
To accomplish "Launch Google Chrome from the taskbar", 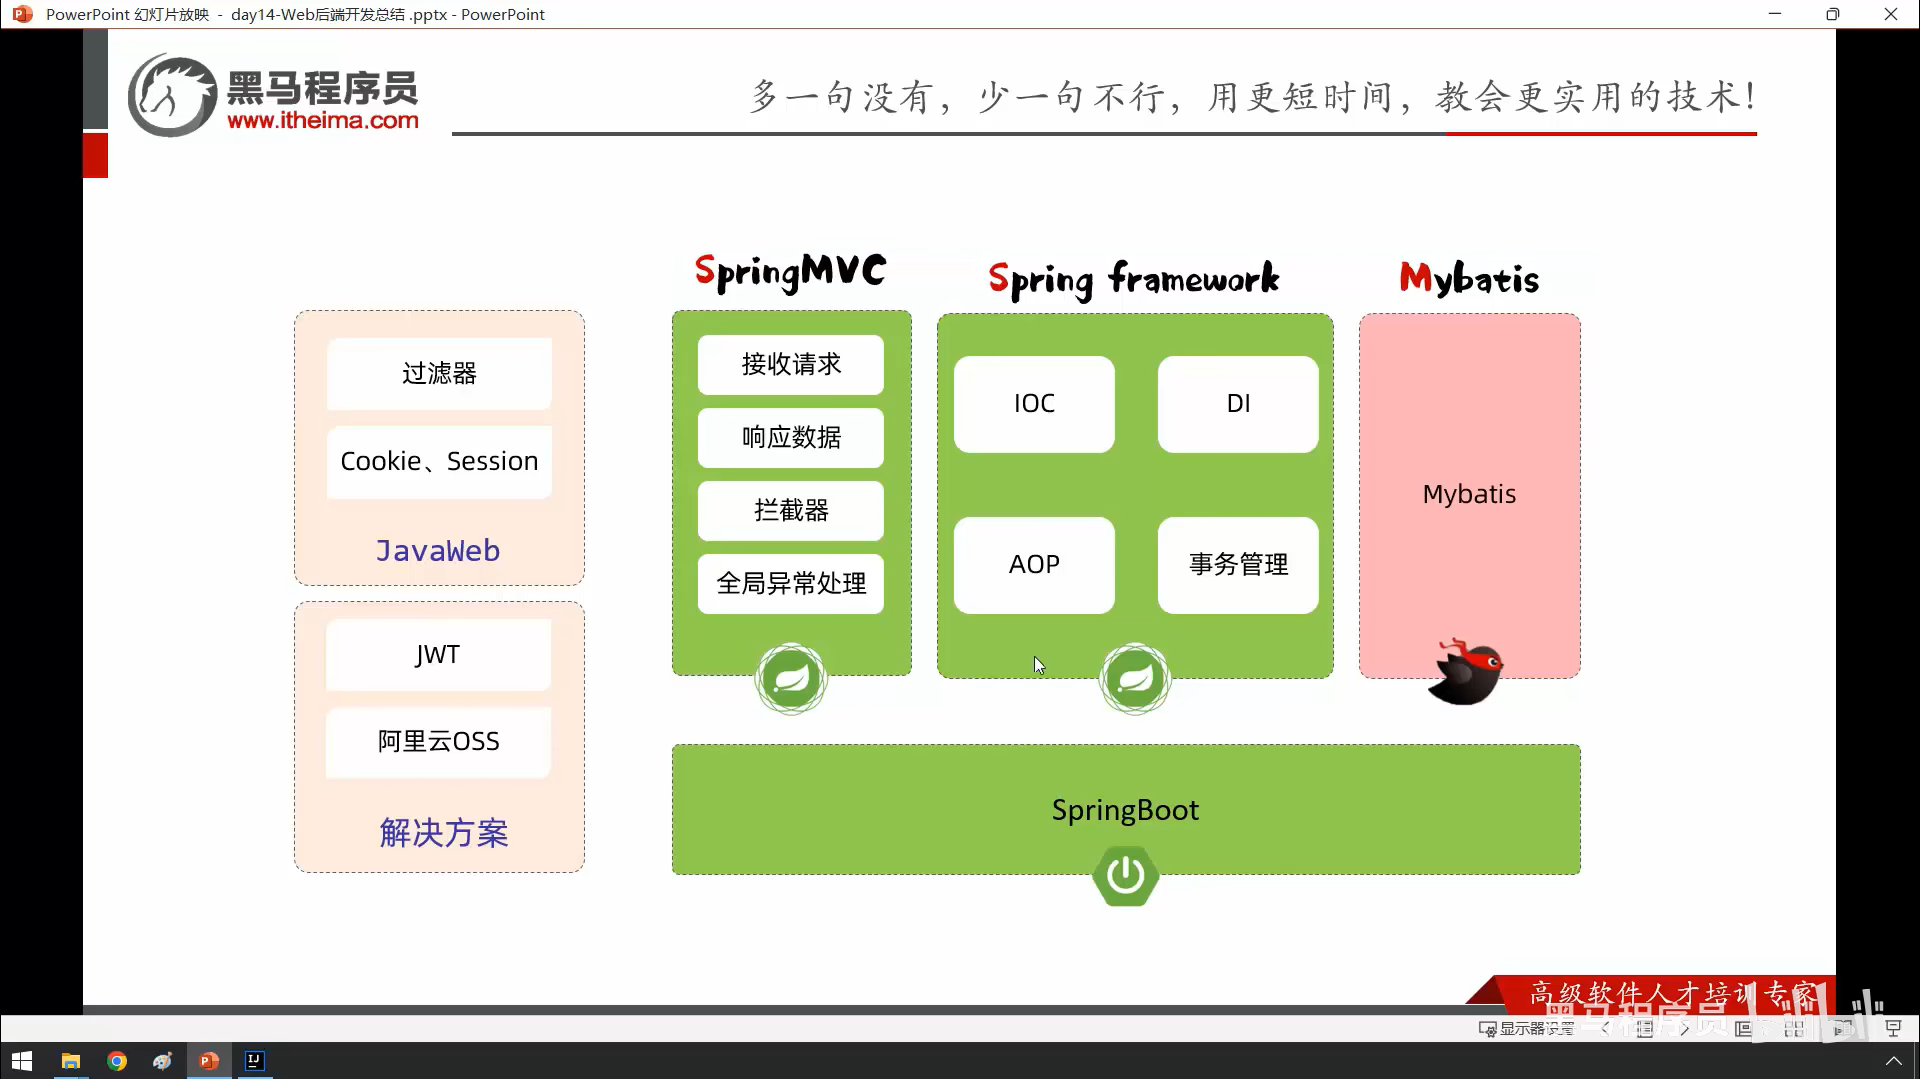I will 117,1061.
